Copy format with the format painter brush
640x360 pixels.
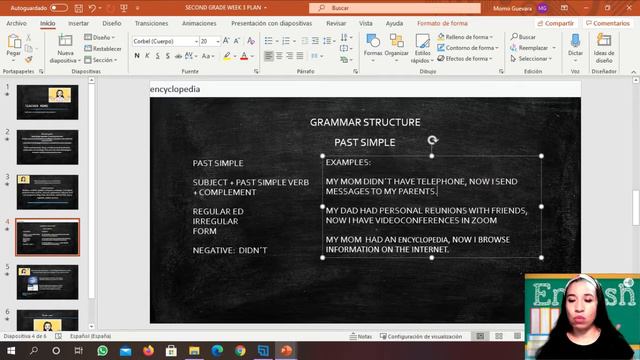click(29, 60)
